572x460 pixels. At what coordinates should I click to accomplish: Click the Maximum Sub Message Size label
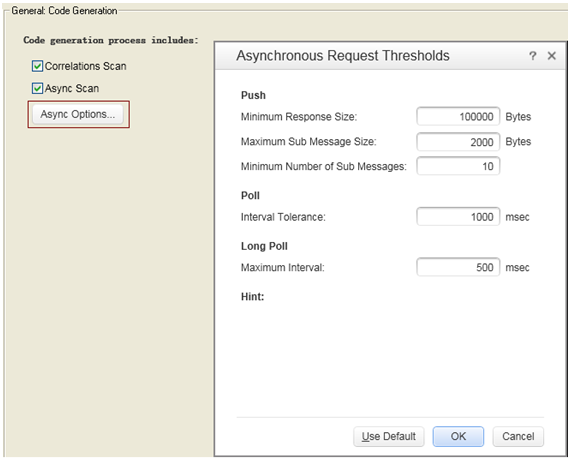[308, 142]
